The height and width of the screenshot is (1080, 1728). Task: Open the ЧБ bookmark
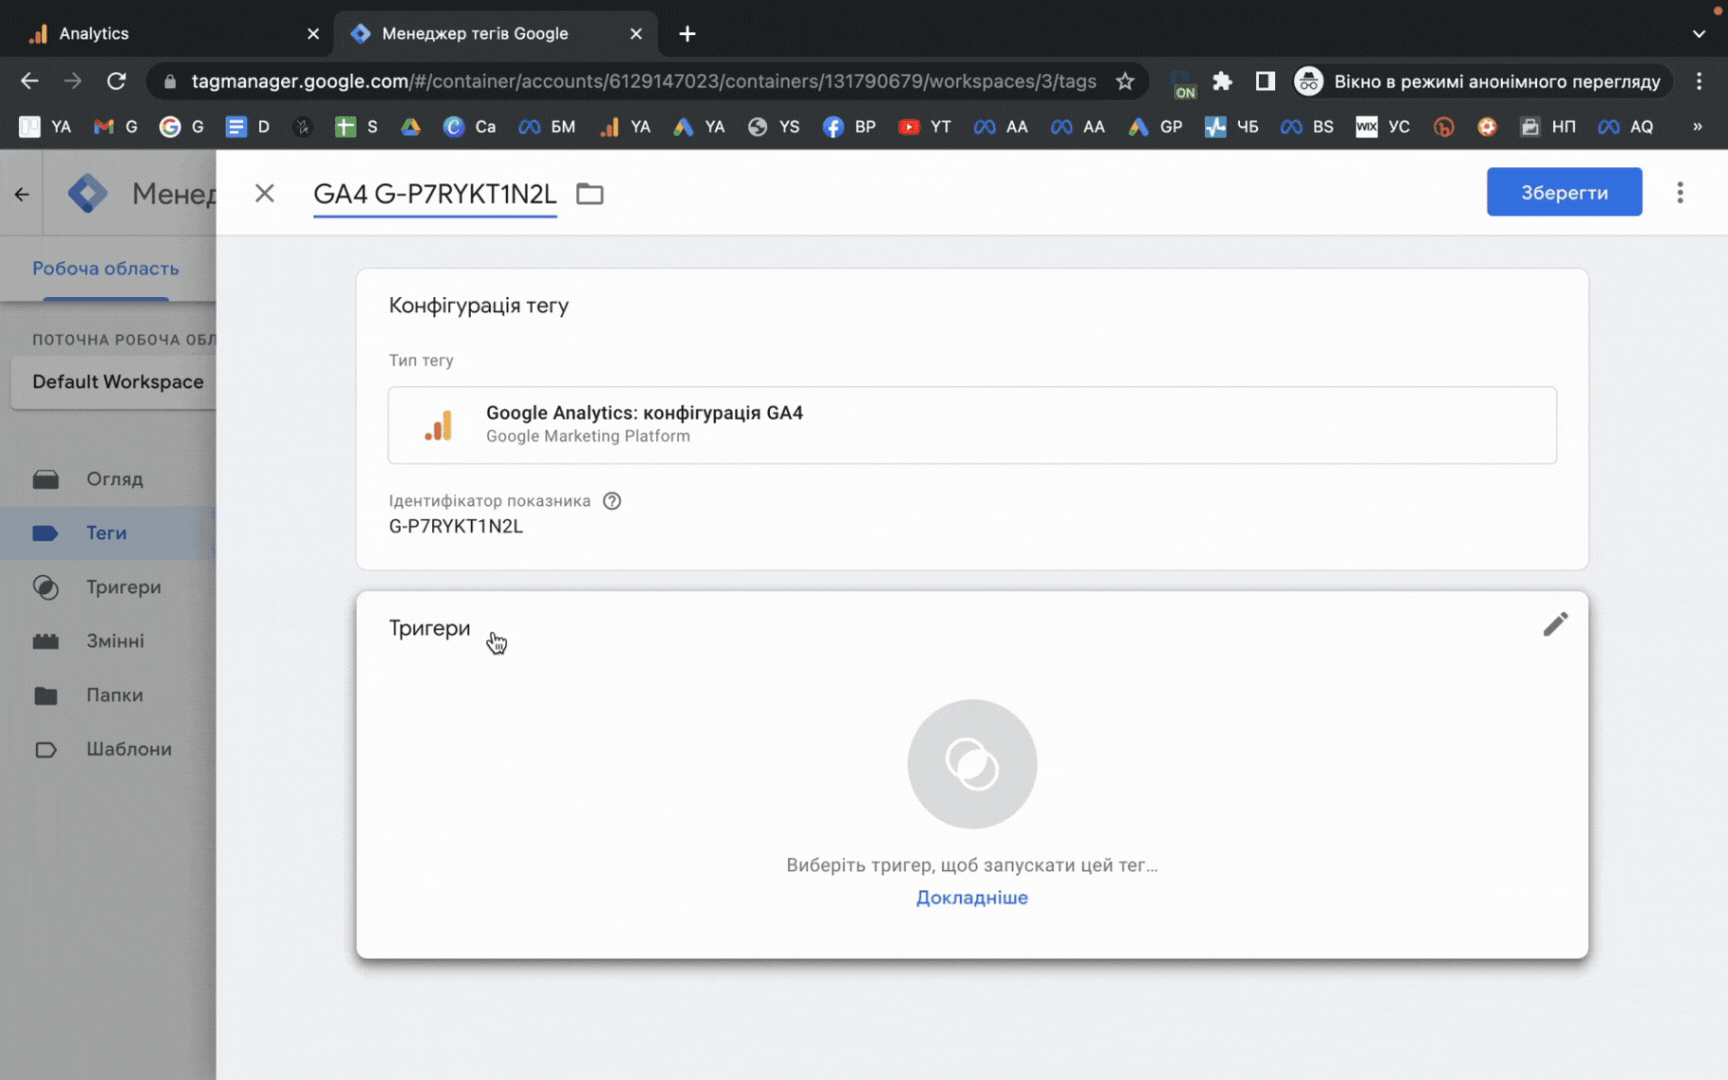click(1232, 127)
